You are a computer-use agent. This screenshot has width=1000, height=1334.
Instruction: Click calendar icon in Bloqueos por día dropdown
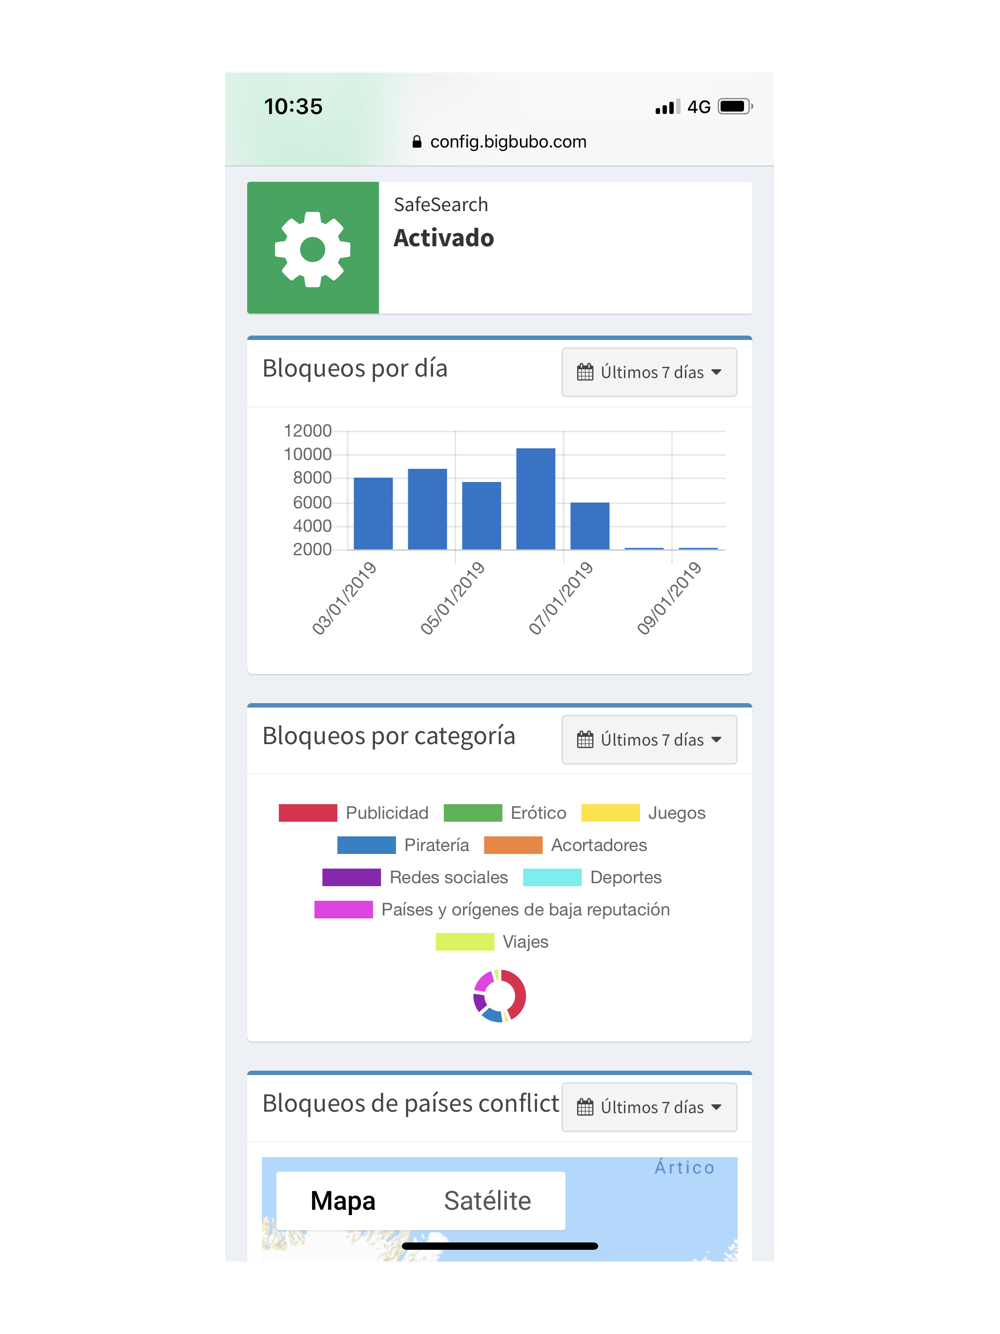coord(585,372)
